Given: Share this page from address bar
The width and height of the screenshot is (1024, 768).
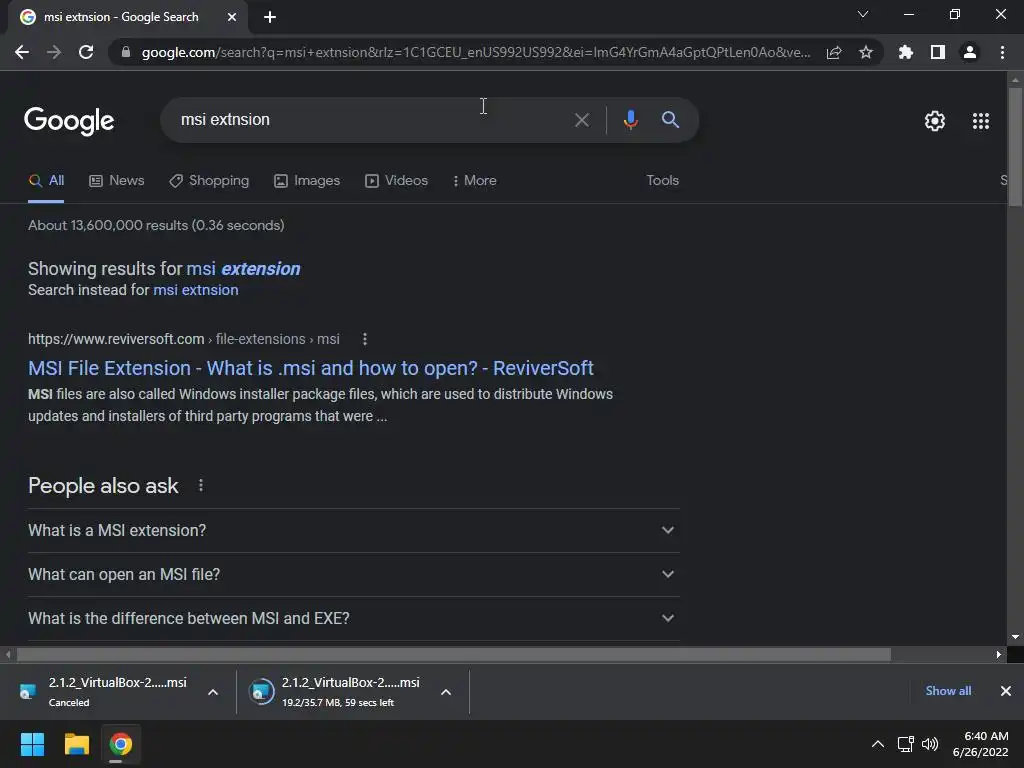Looking at the screenshot, I should point(834,52).
